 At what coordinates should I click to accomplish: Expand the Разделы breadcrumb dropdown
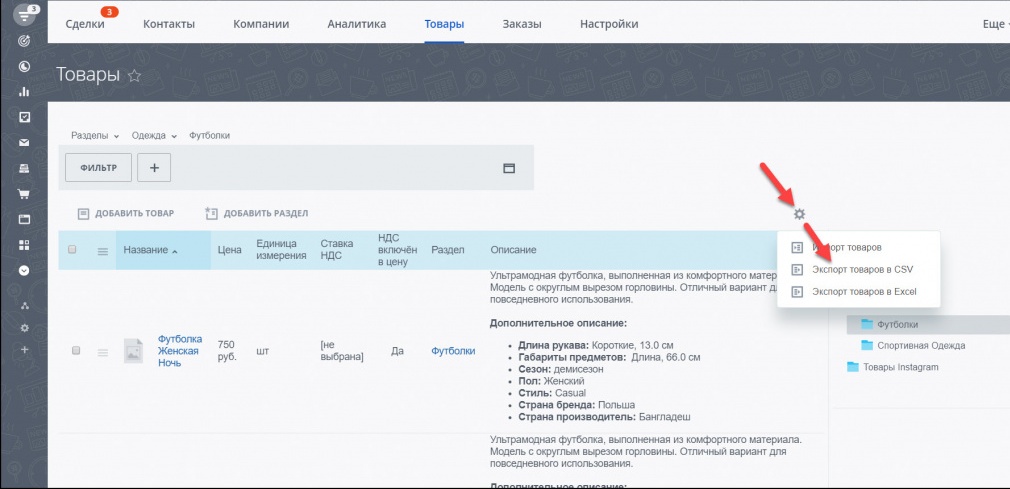(x=95, y=136)
